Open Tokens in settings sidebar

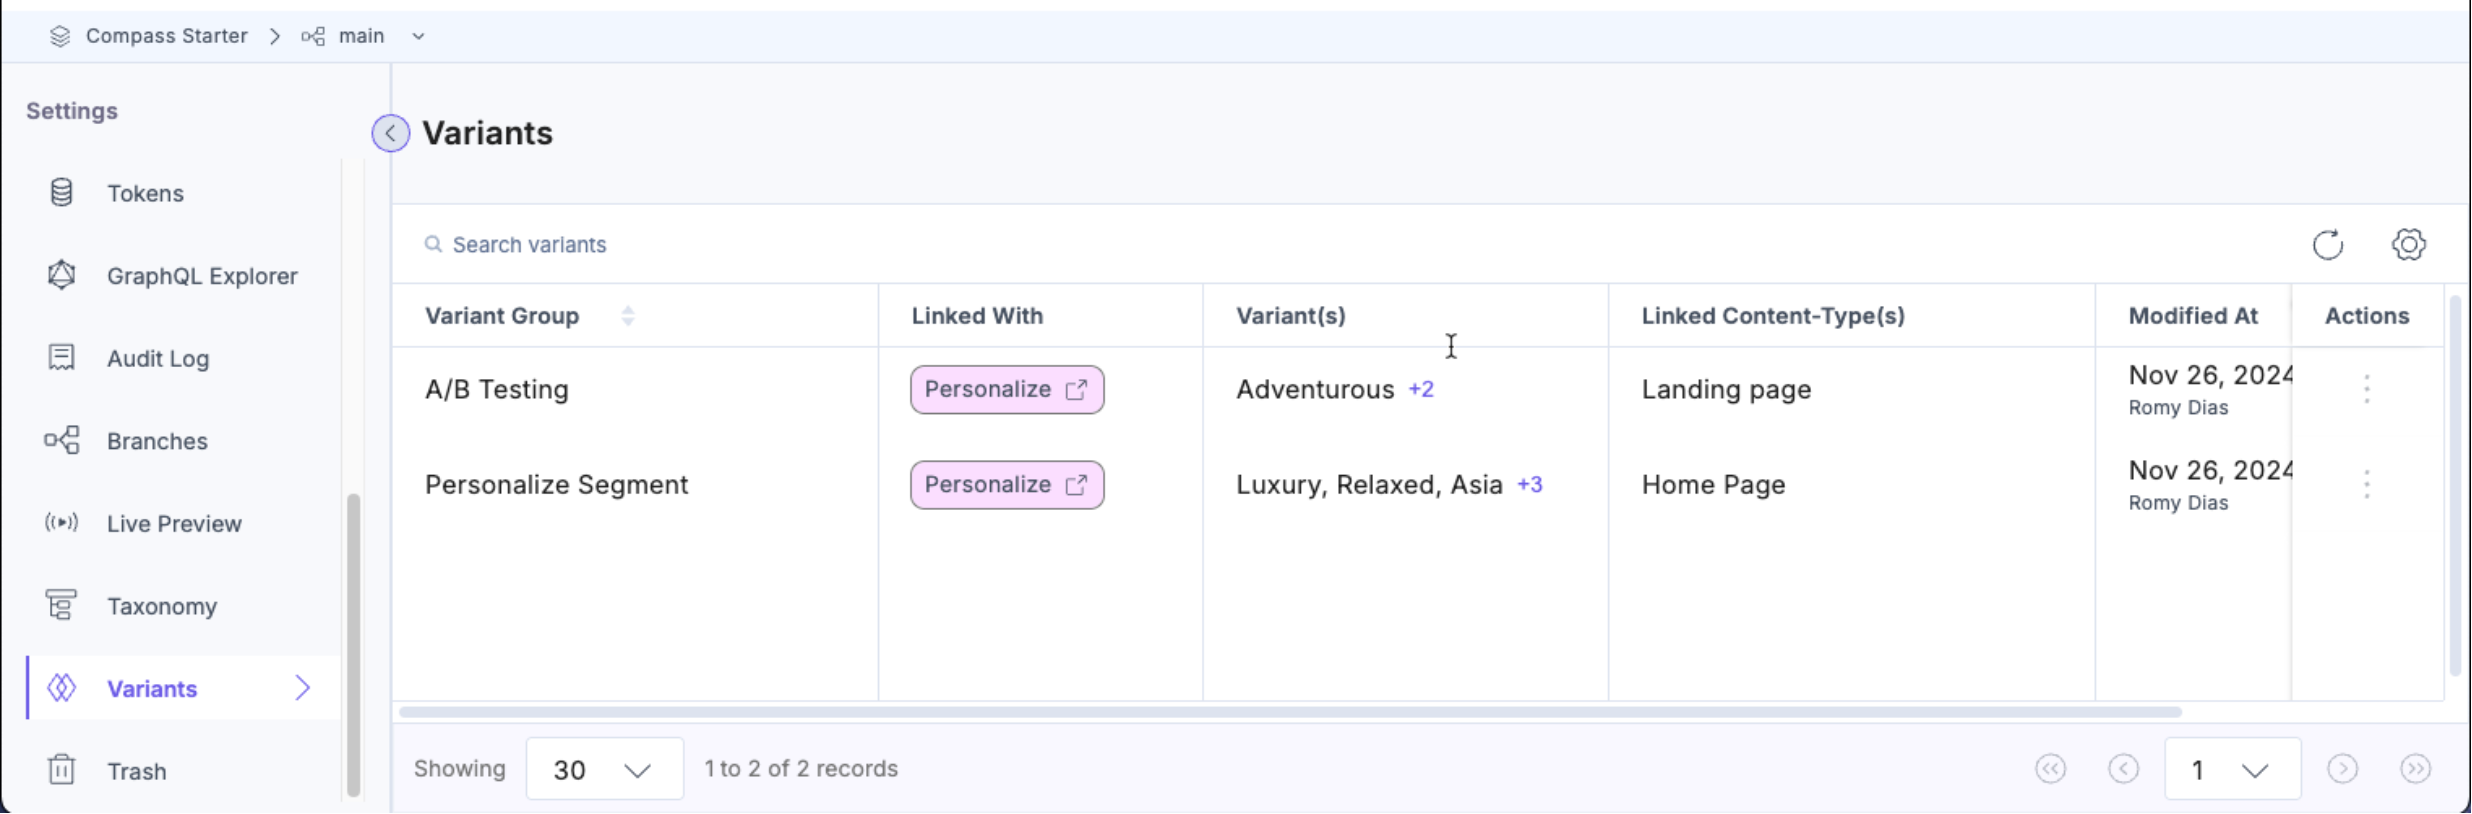[145, 193]
